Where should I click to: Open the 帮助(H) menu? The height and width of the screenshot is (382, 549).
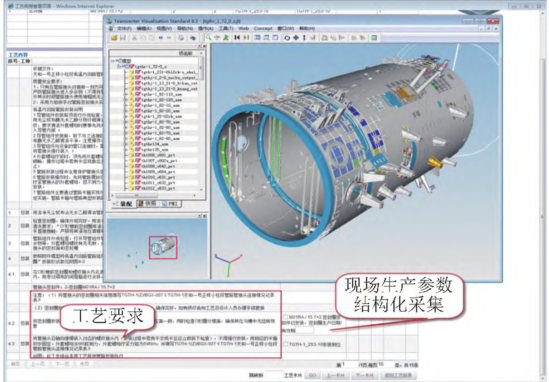[307, 28]
